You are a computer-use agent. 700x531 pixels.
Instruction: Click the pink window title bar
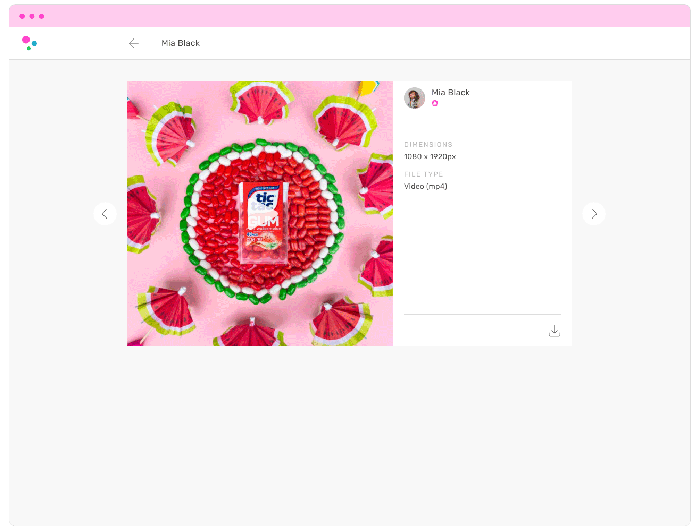click(x=350, y=16)
